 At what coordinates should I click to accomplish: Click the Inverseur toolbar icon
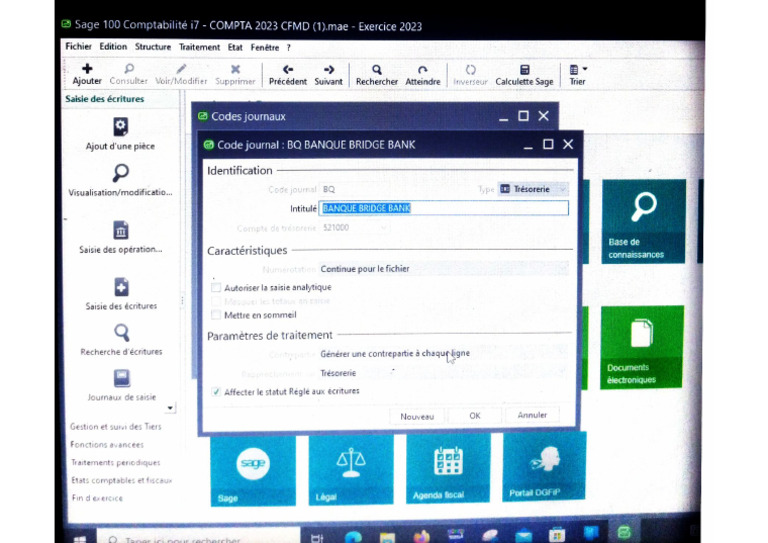coord(470,70)
